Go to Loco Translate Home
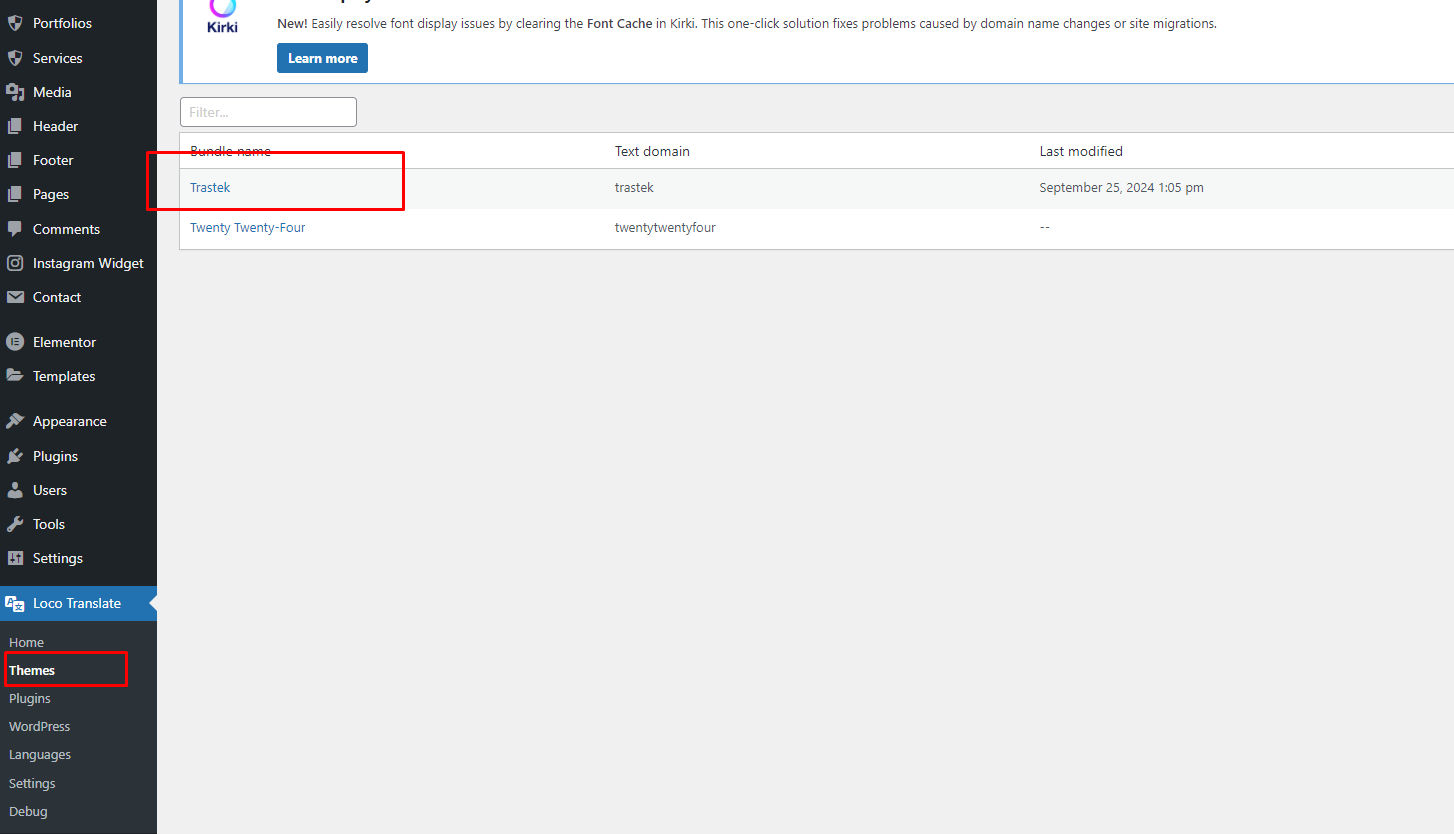Image resolution: width=1454 pixels, height=834 pixels. tap(26, 642)
